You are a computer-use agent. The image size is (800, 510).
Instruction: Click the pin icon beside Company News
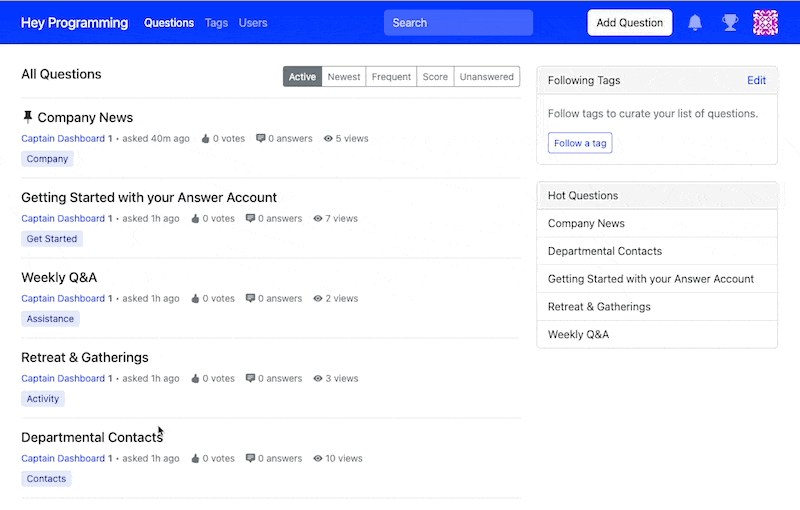pos(27,117)
